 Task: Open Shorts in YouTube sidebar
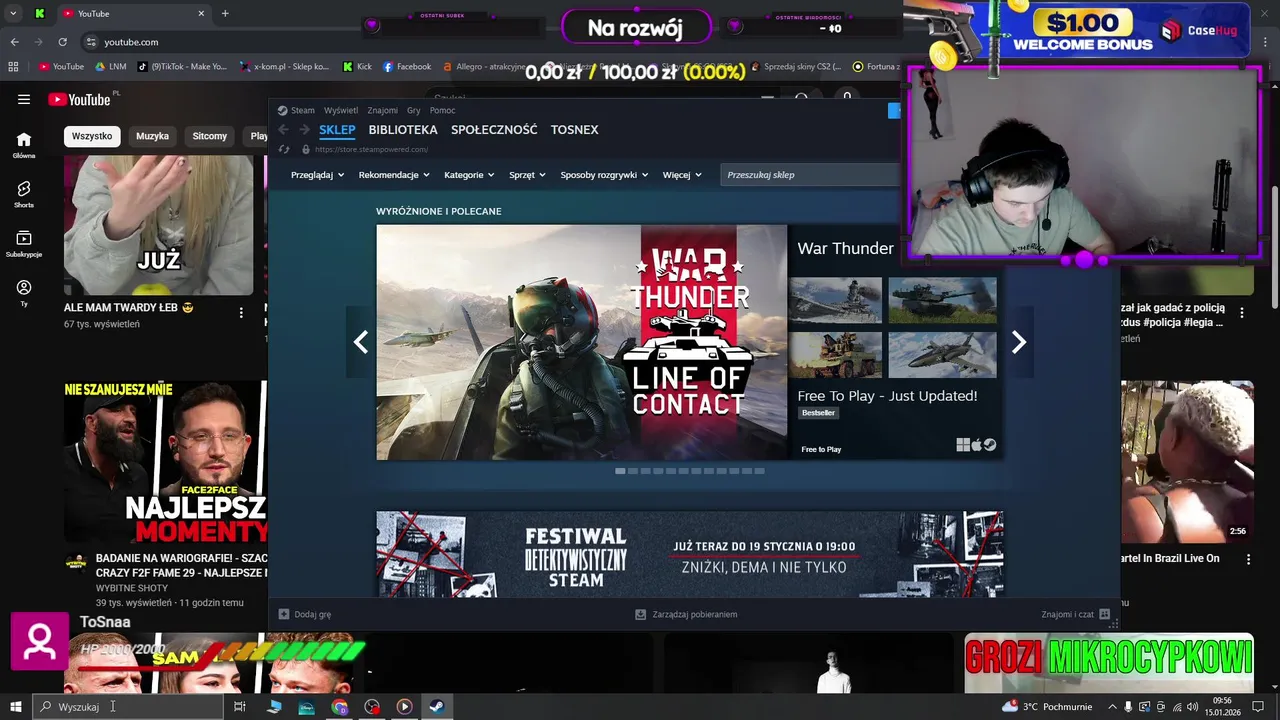(24, 194)
